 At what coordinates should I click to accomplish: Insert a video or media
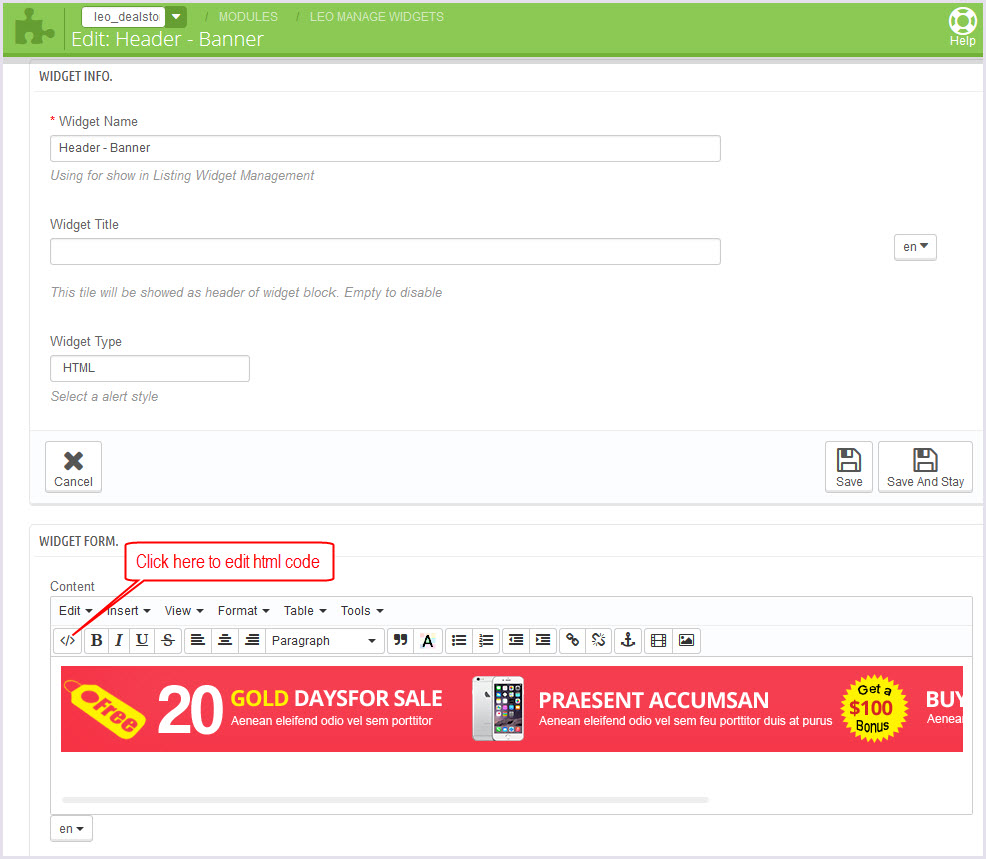[x=658, y=641]
